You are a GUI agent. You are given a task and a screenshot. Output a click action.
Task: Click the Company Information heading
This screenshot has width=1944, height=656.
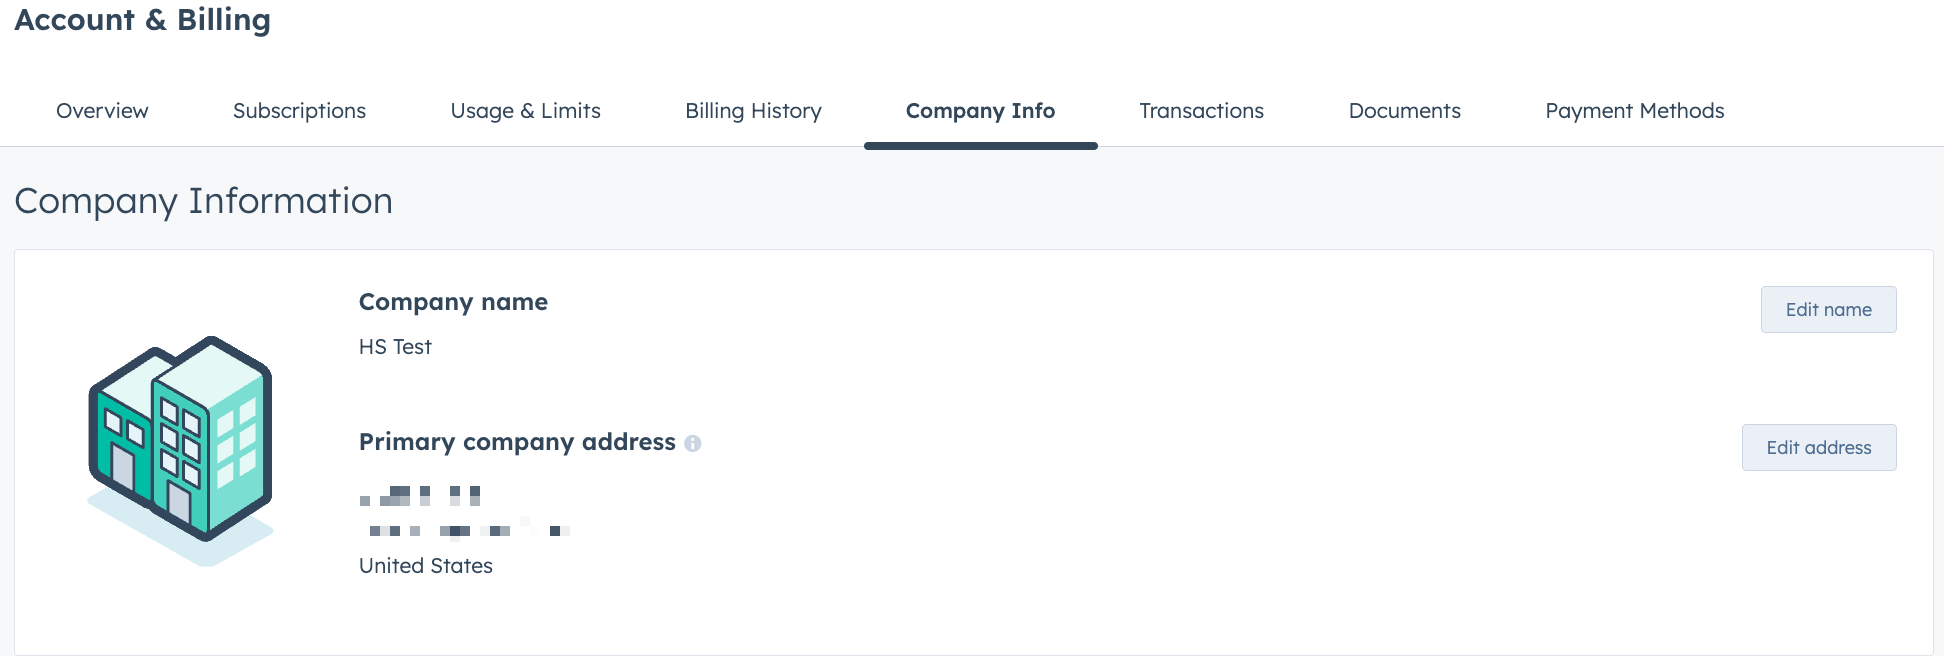[x=203, y=201]
